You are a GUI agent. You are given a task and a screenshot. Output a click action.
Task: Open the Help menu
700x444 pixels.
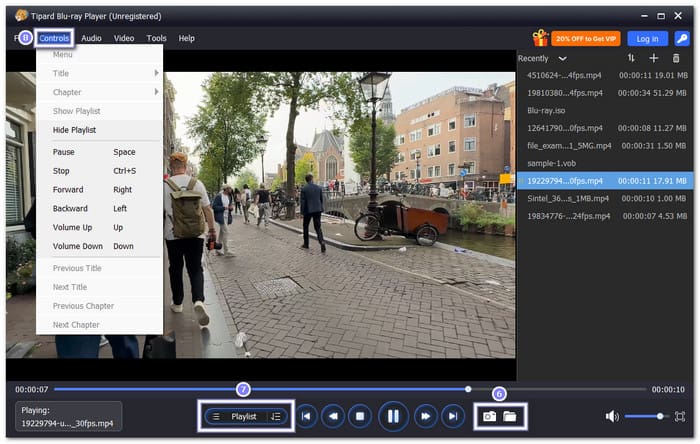click(x=187, y=38)
